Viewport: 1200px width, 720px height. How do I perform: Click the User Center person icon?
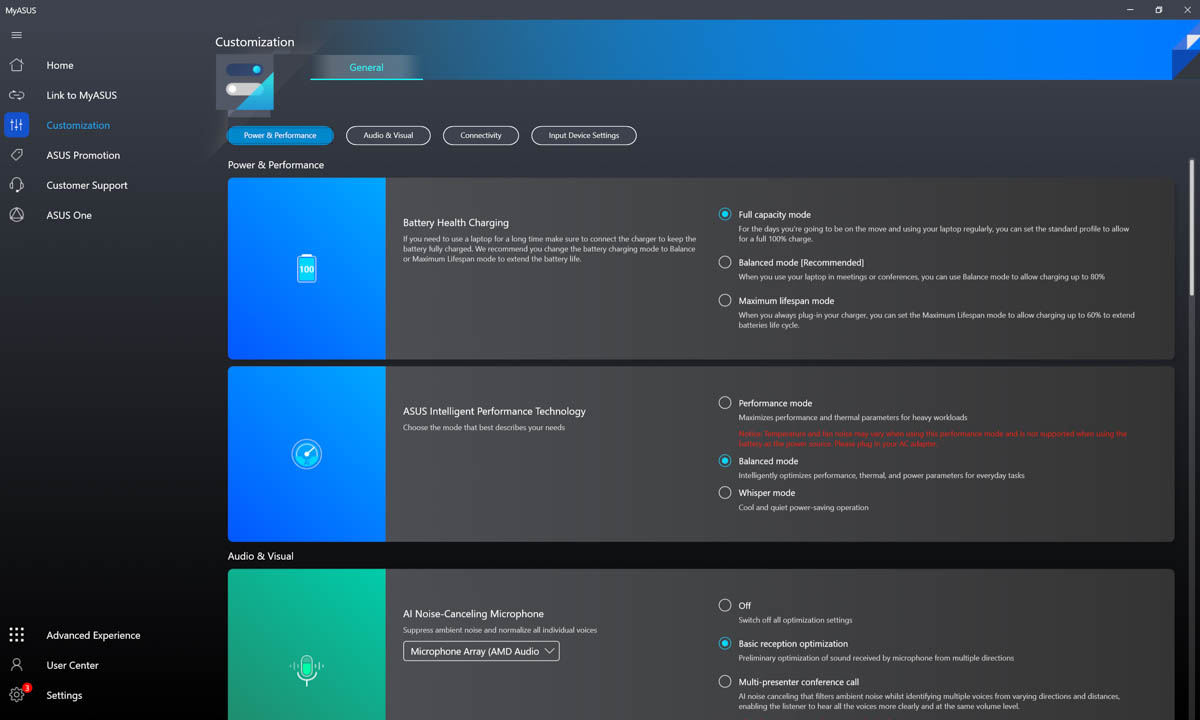[16, 665]
